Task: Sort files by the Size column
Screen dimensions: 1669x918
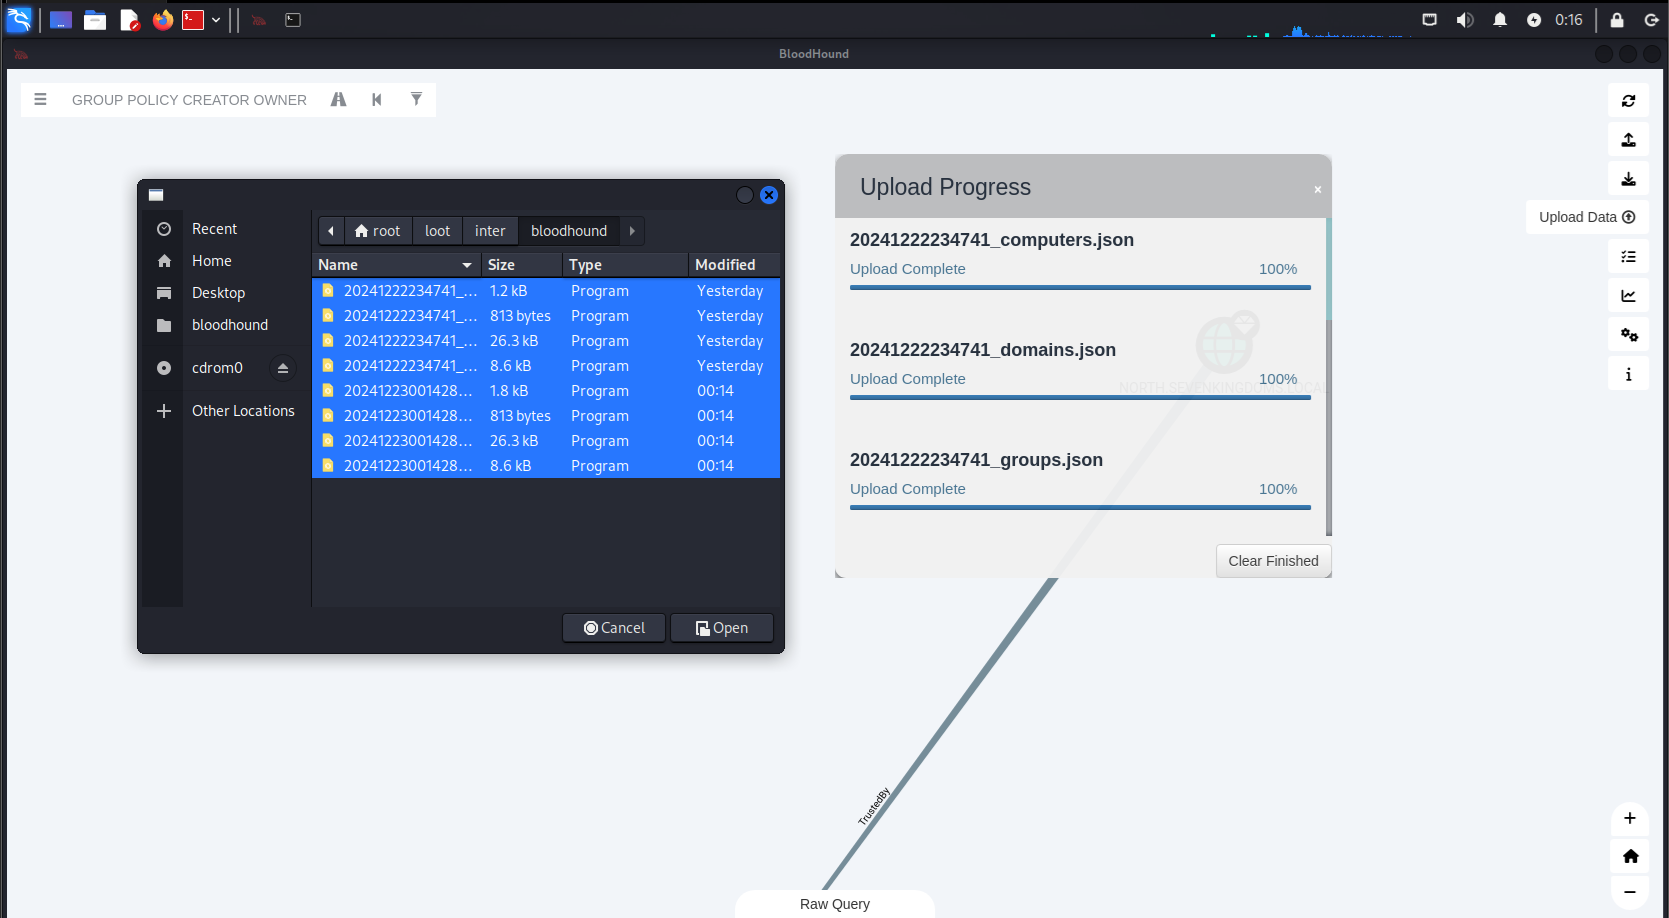Action: [x=521, y=265]
